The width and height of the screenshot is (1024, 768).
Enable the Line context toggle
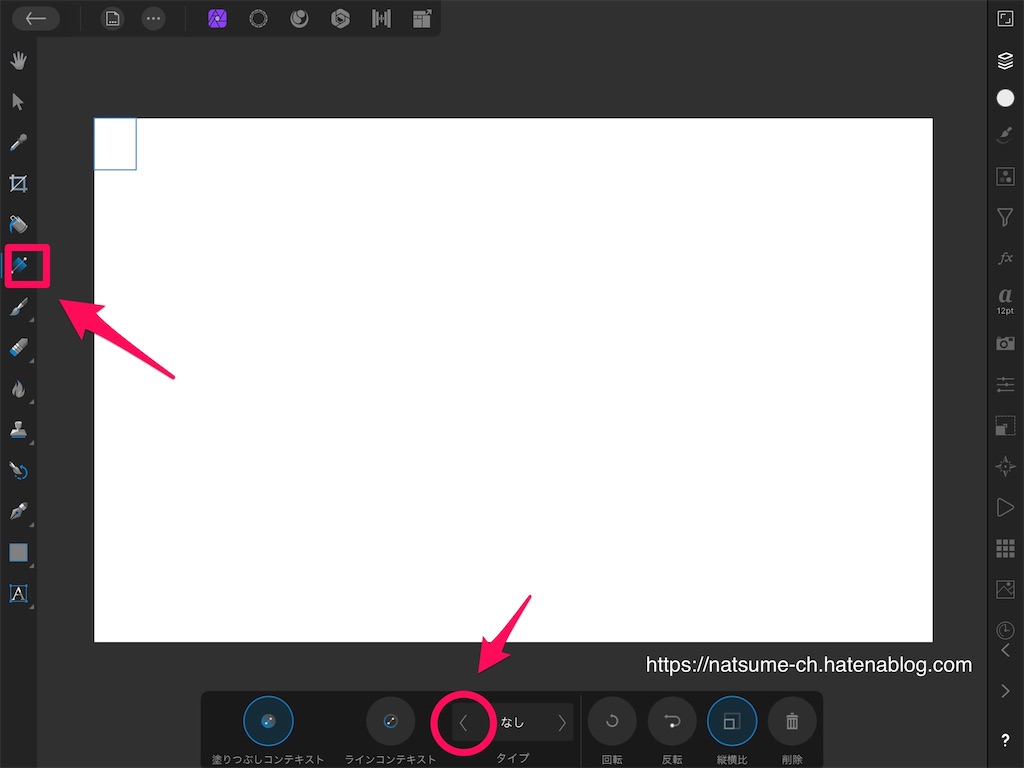tap(391, 722)
